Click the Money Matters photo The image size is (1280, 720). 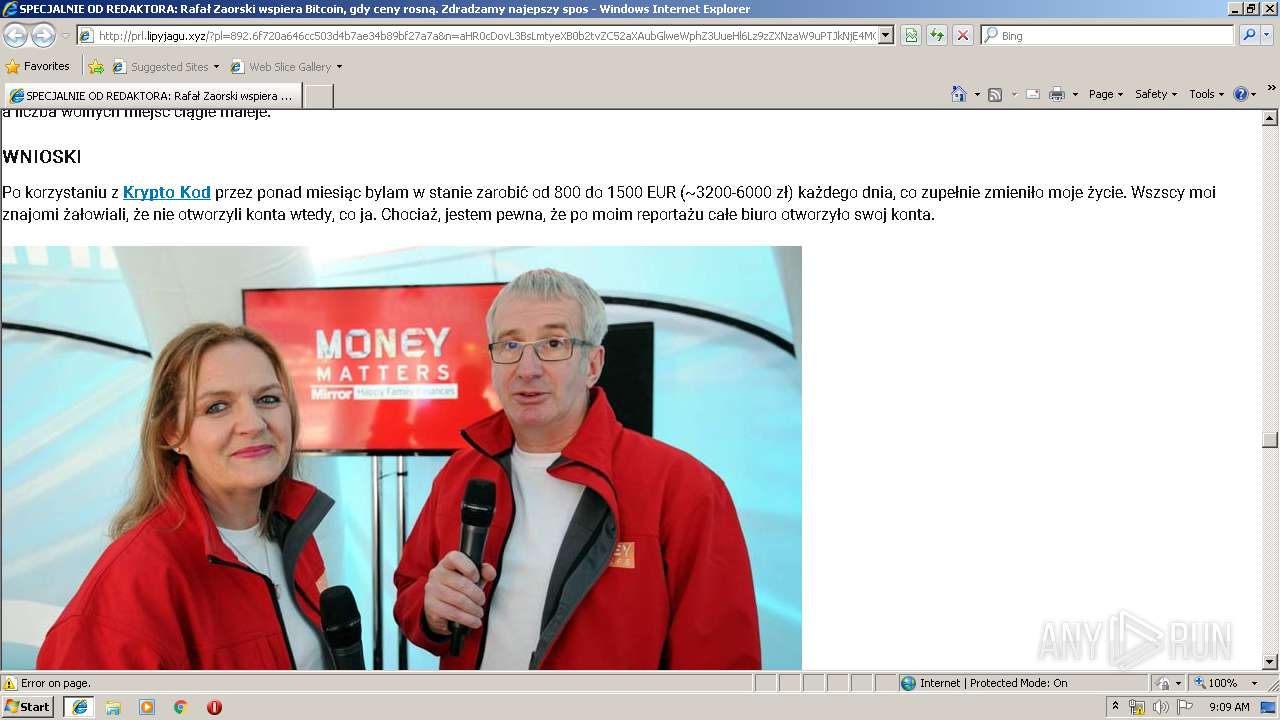click(401, 458)
